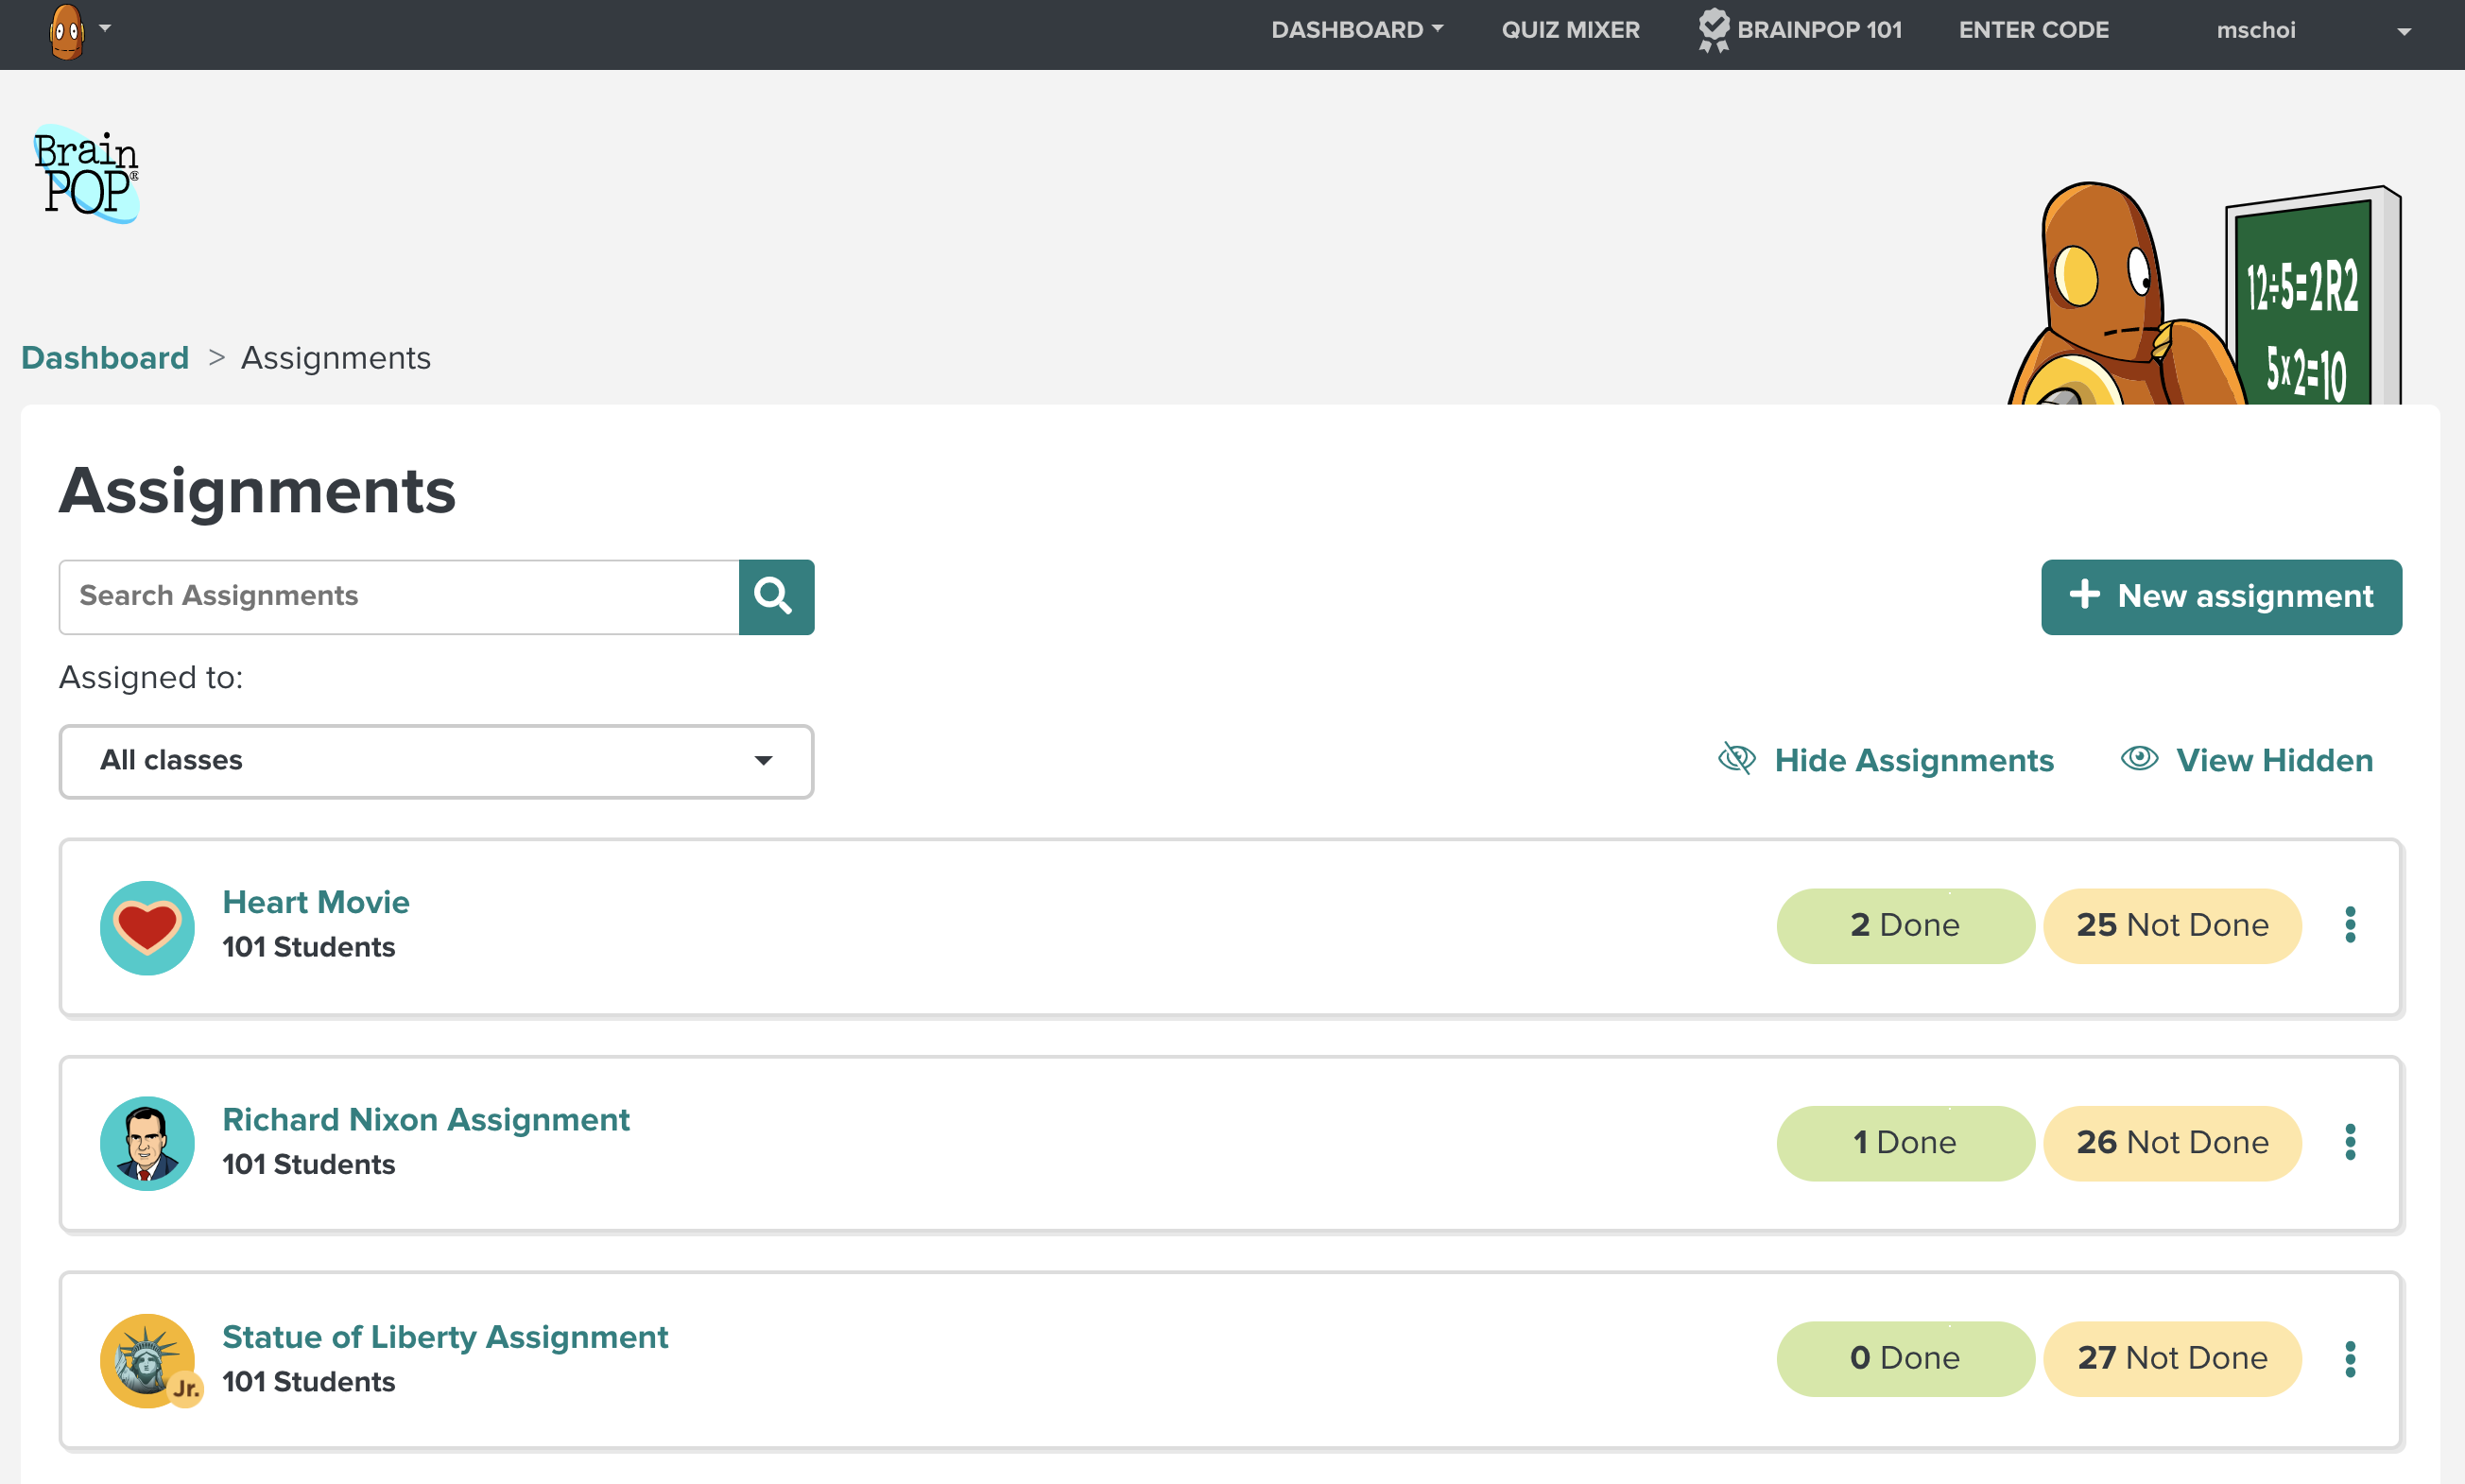Image resolution: width=2465 pixels, height=1484 pixels.
Task: Open the Richard Nixon Assignment link
Action: click(x=426, y=1119)
